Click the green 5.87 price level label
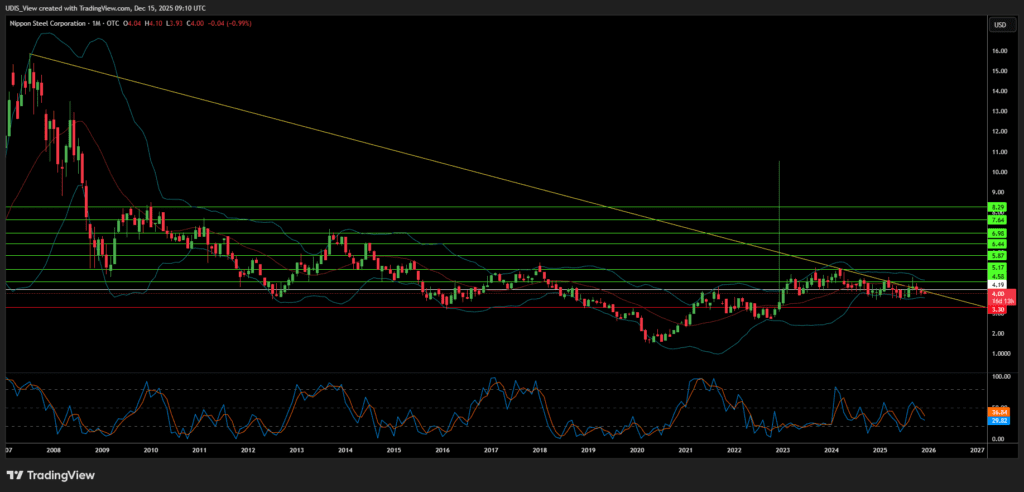 click(997, 256)
